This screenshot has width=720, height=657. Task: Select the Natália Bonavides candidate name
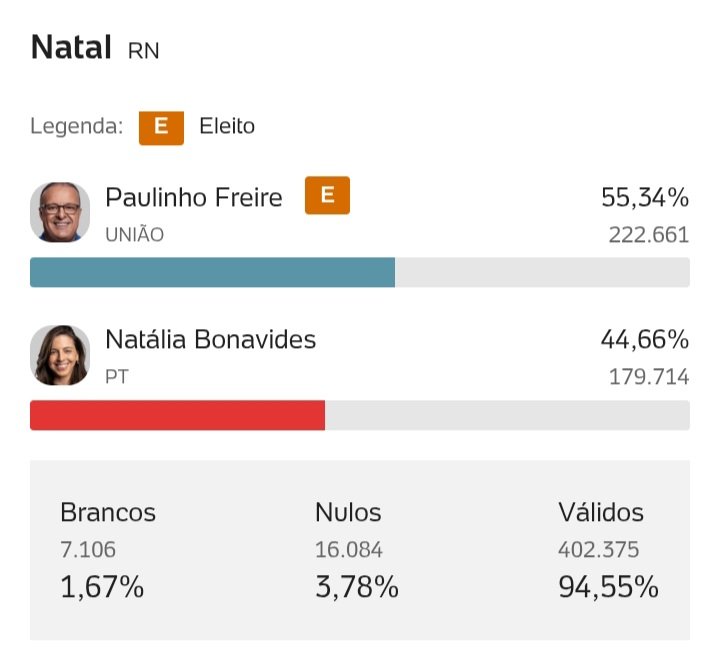pyautogui.click(x=210, y=340)
